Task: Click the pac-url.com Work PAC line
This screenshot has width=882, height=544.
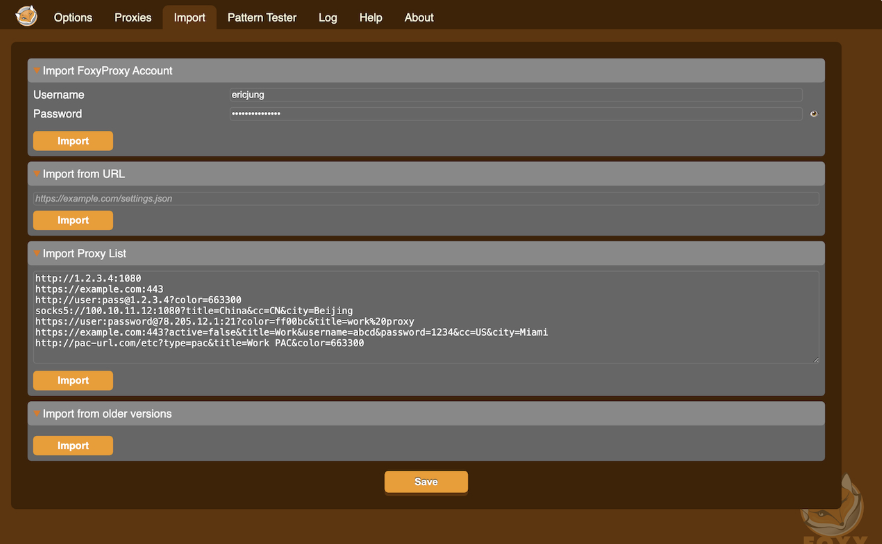Action: click(x=199, y=343)
